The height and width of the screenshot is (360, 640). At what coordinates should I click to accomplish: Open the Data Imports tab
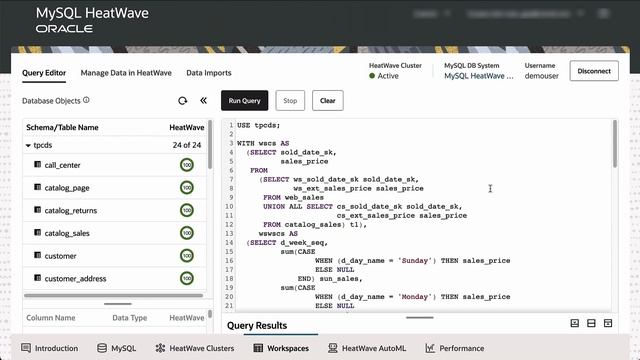(x=209, y=73)
